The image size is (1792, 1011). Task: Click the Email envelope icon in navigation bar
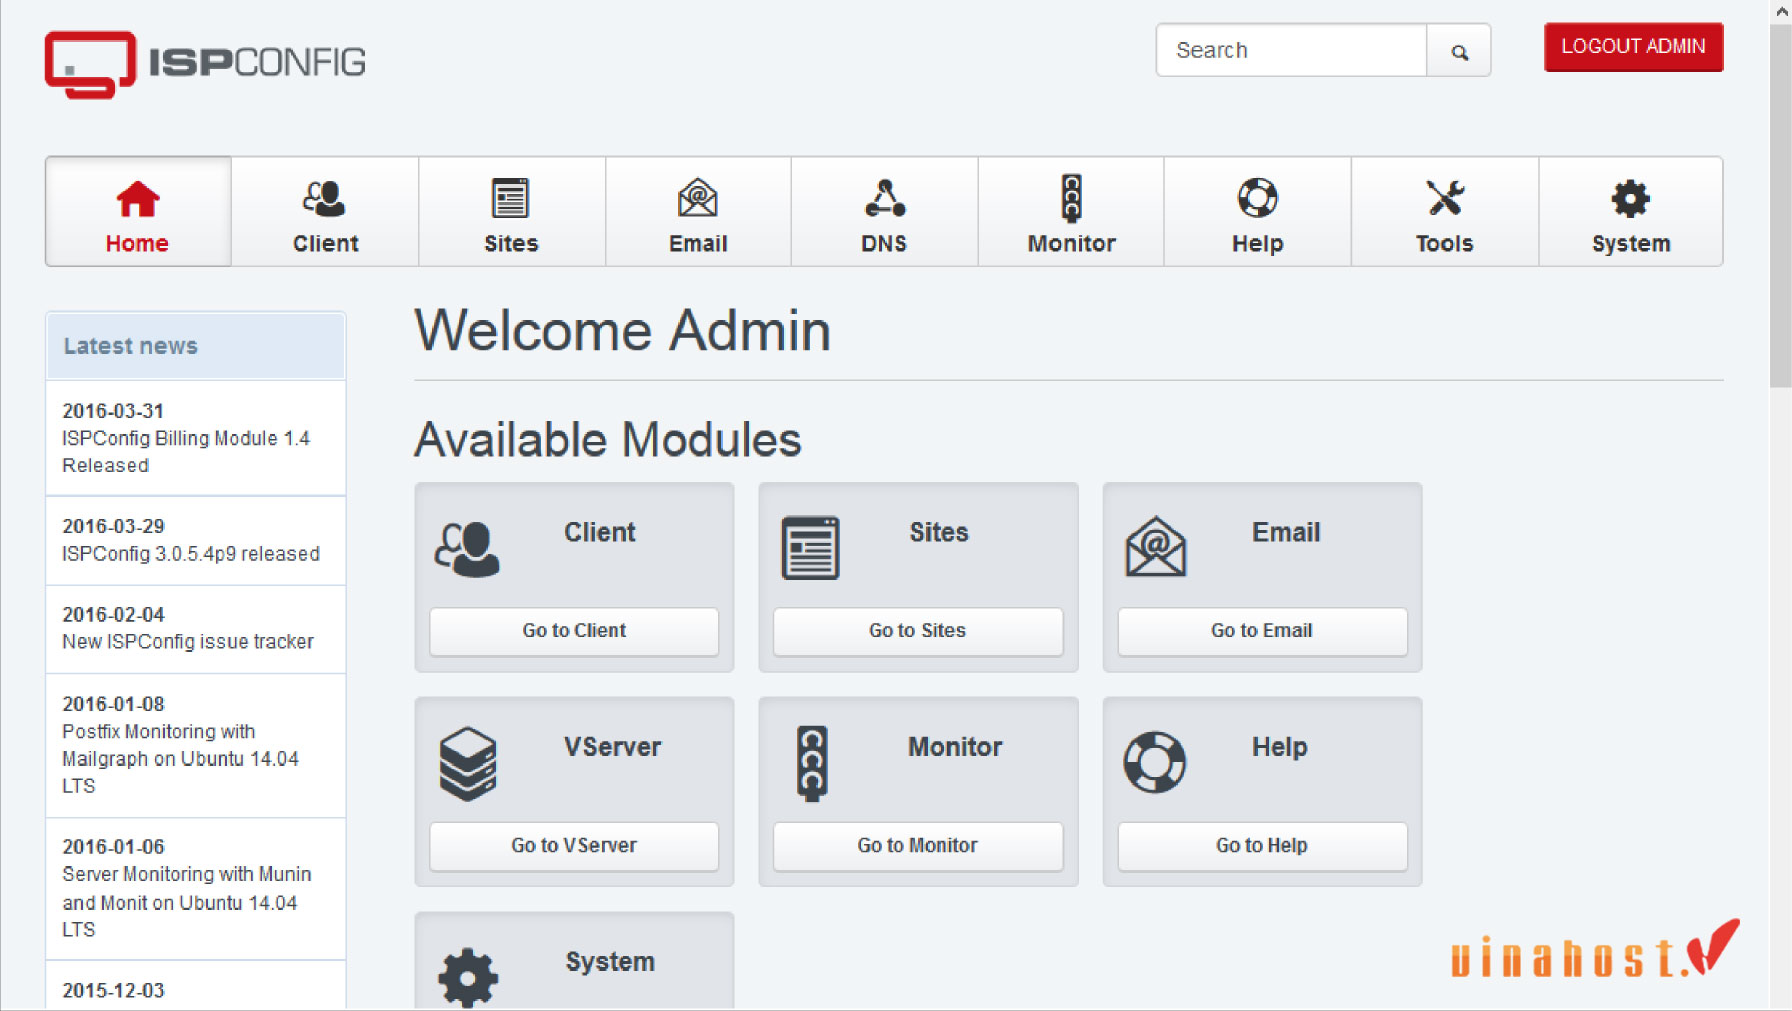click(698, 198)
